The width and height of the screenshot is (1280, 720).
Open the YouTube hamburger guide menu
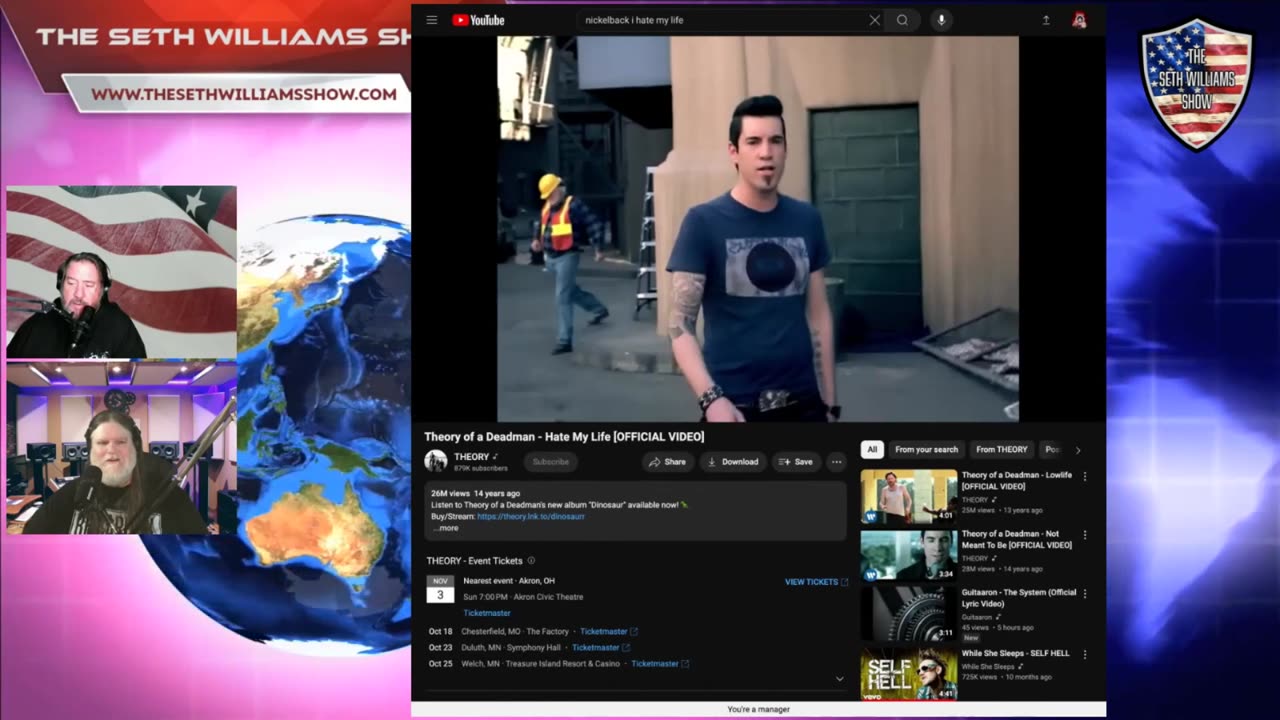[431, 20]
